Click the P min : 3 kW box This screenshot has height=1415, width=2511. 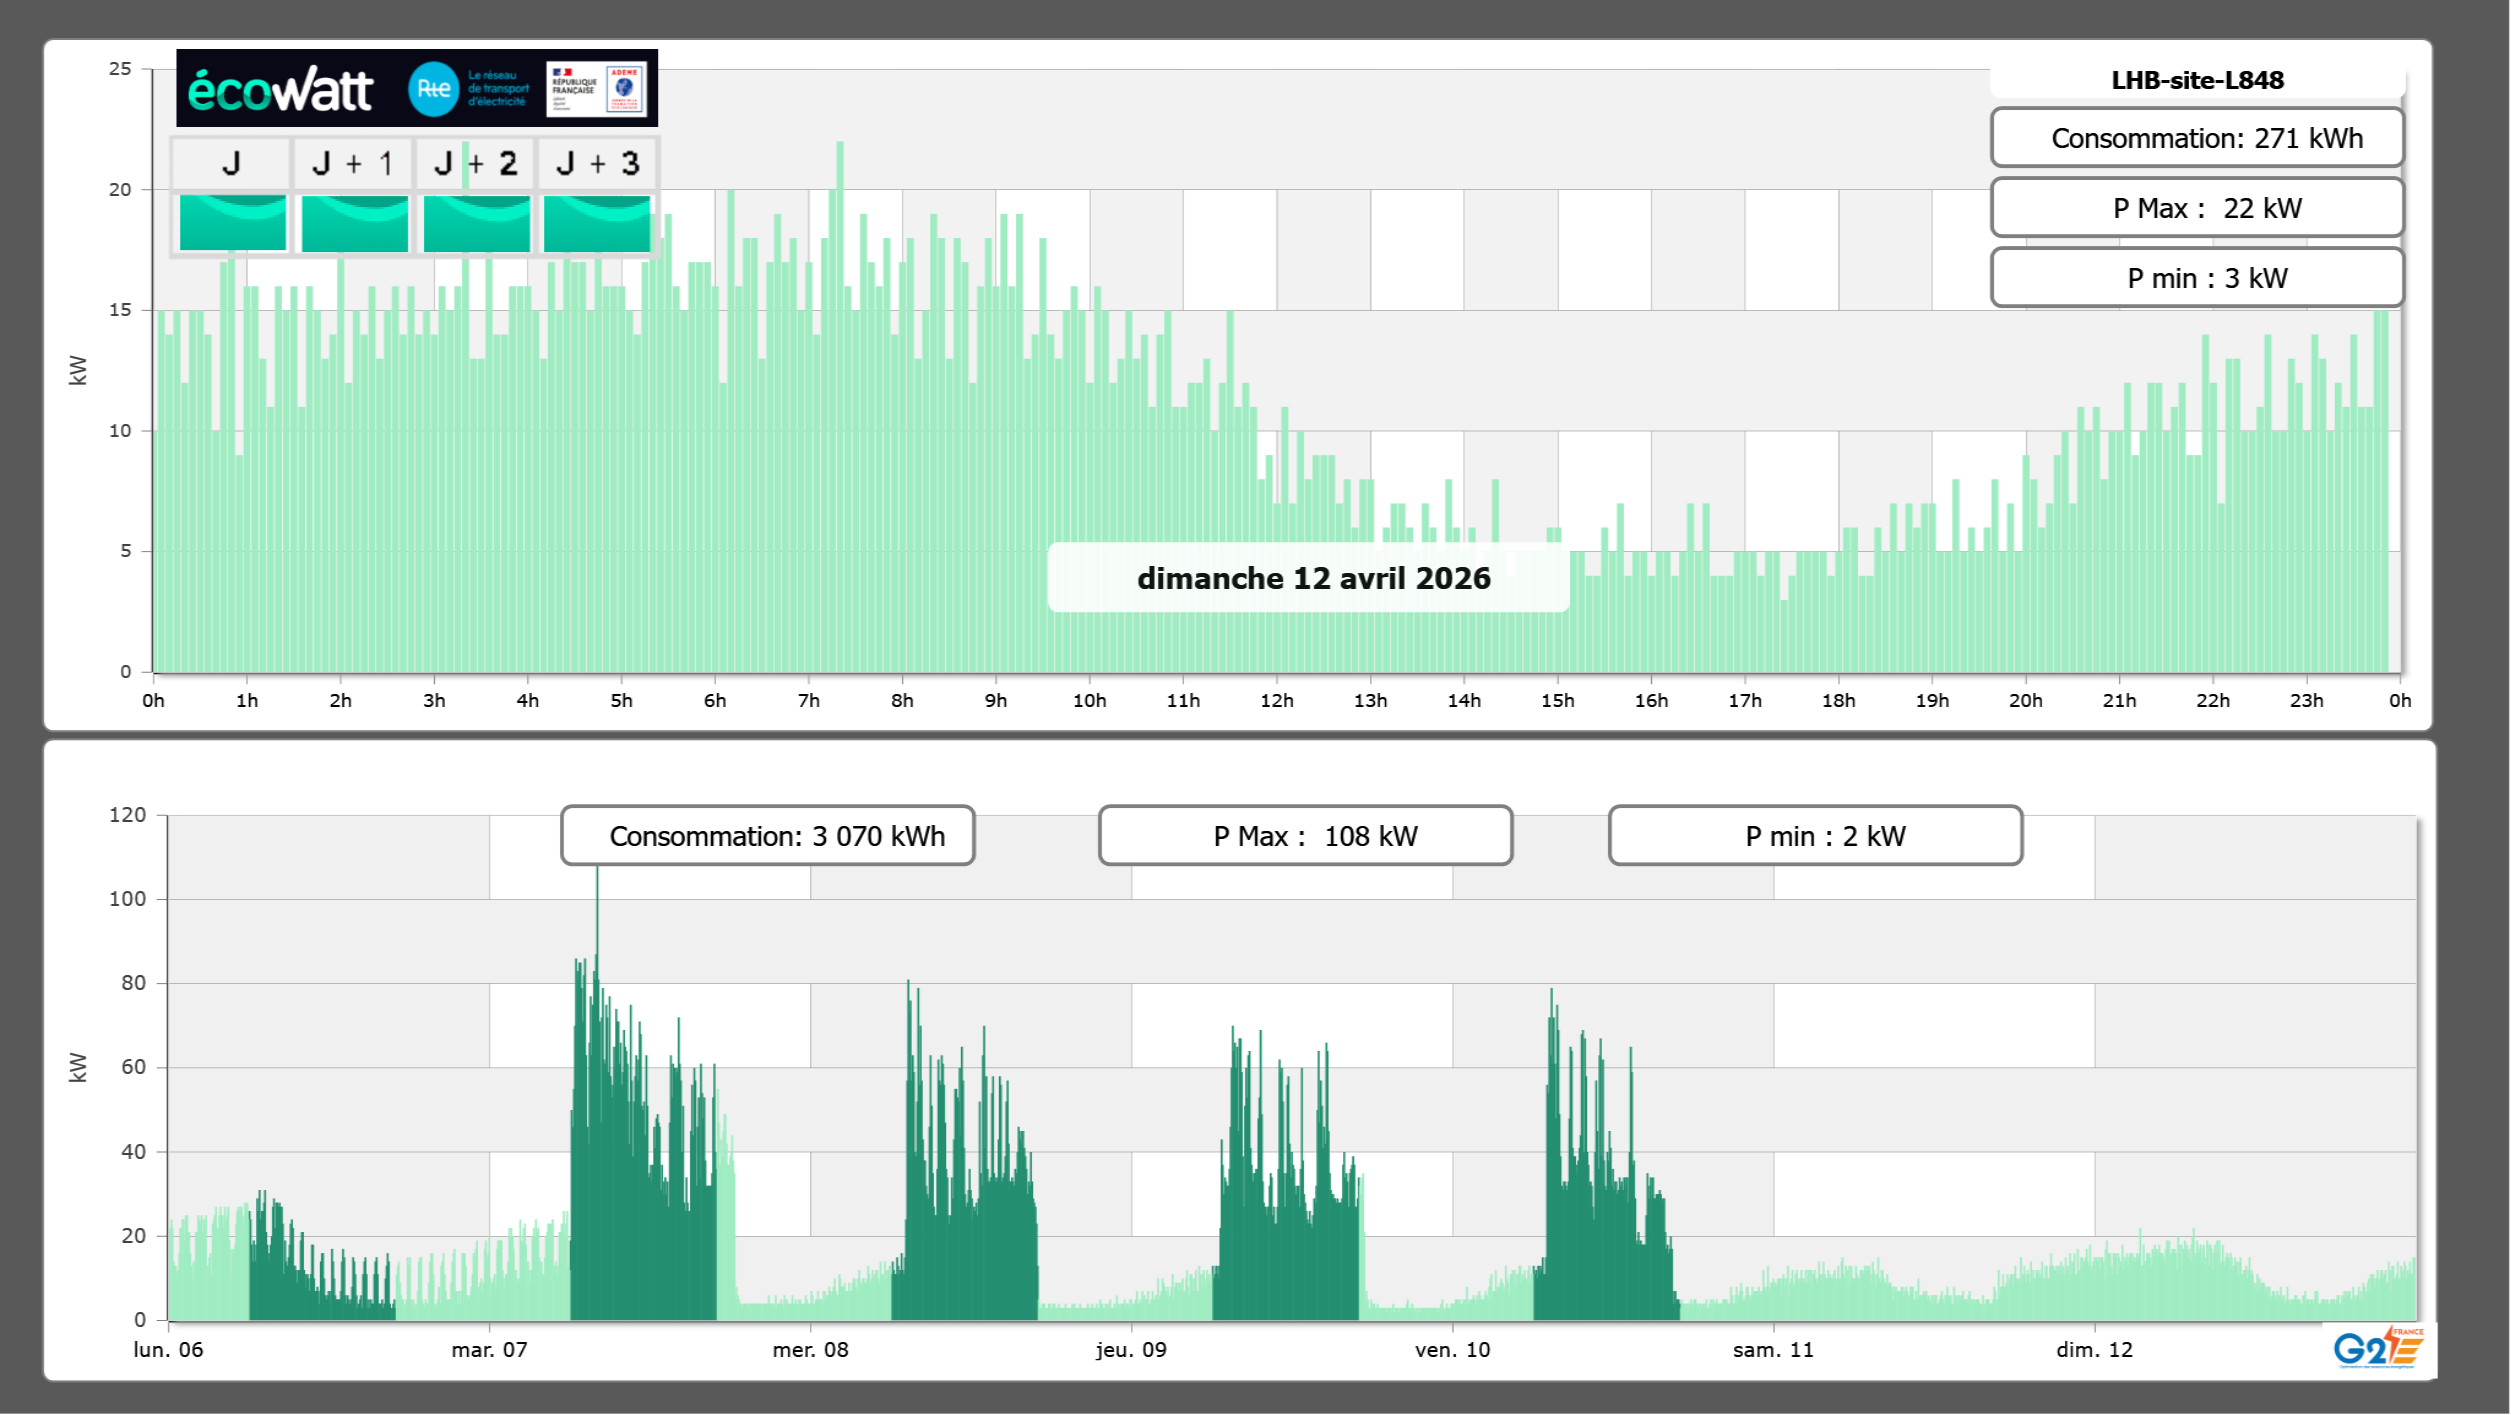(x=2197, y=278)
